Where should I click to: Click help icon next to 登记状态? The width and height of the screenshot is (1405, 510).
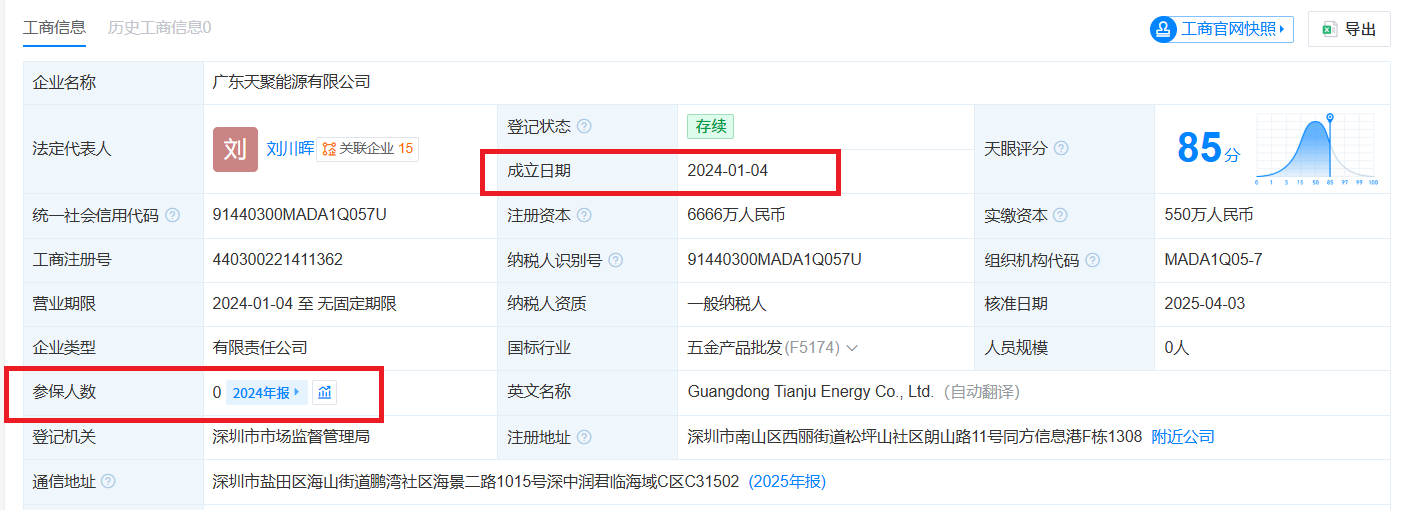[584, 127]
